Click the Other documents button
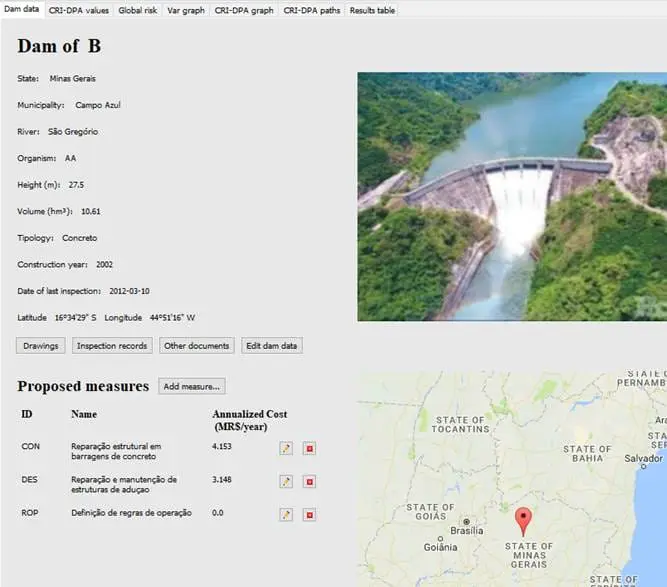Viewport: 667px width, 587px height. pos(197,346)
